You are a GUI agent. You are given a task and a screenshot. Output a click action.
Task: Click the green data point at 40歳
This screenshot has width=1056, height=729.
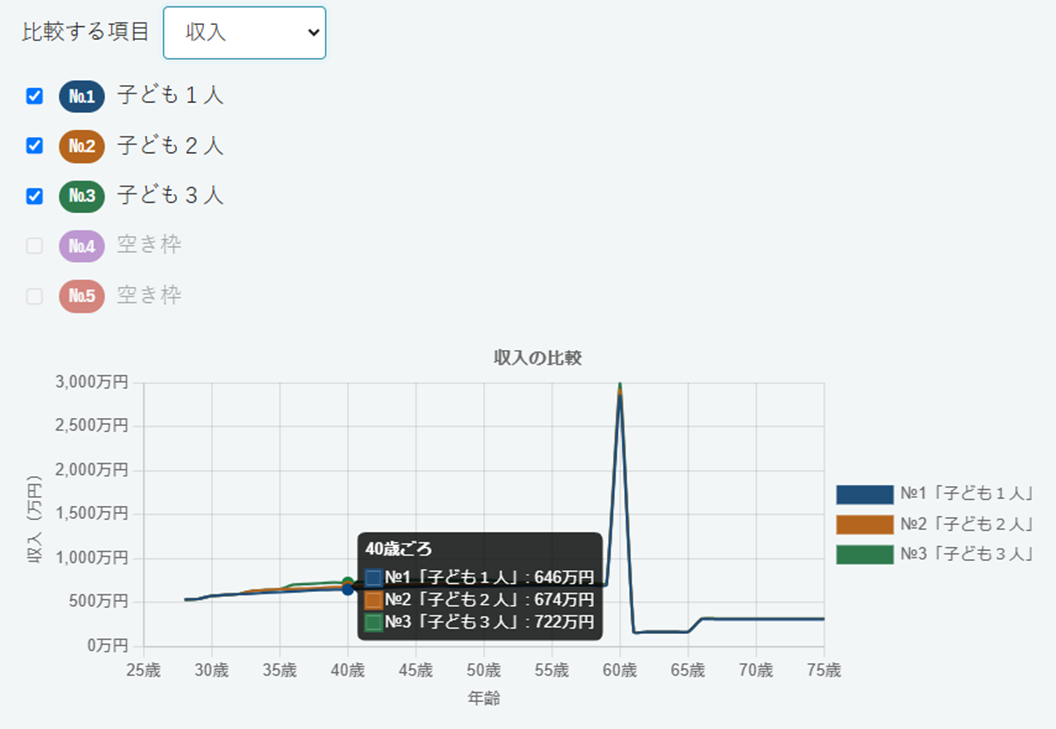click(348, 581)
